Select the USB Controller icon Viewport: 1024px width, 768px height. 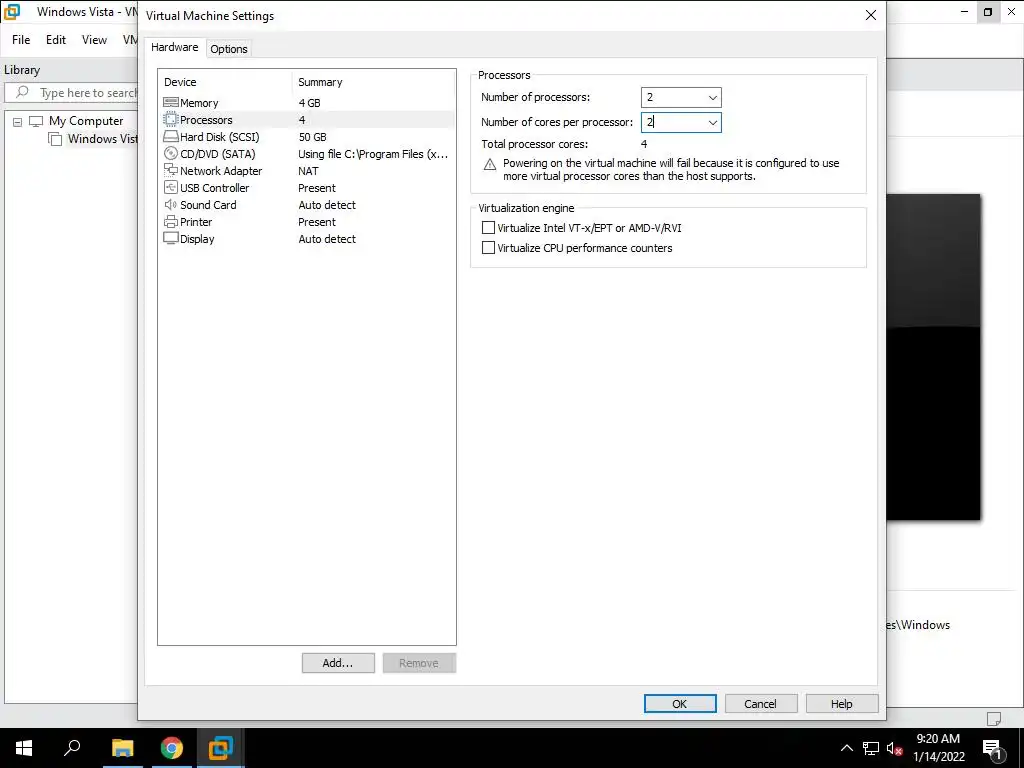[170, 187]
